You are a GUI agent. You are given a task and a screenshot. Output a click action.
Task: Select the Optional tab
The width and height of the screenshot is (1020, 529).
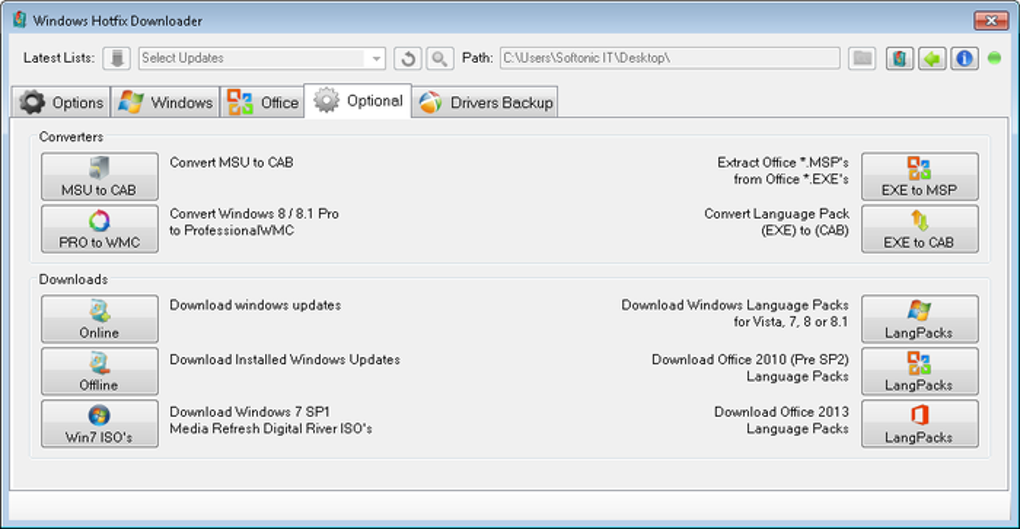pos(358,101)
